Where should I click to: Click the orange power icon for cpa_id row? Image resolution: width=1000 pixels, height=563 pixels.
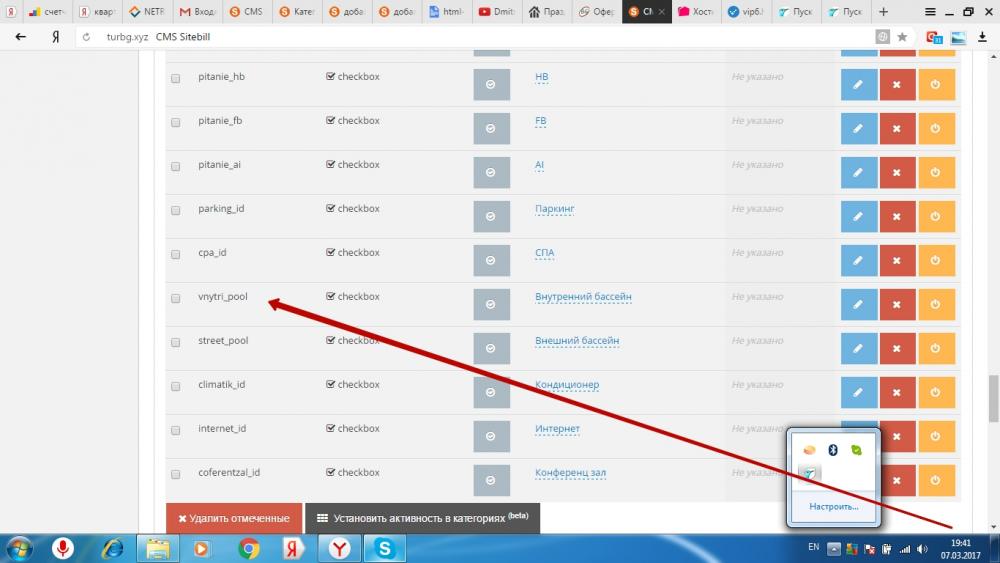(936, 261)
